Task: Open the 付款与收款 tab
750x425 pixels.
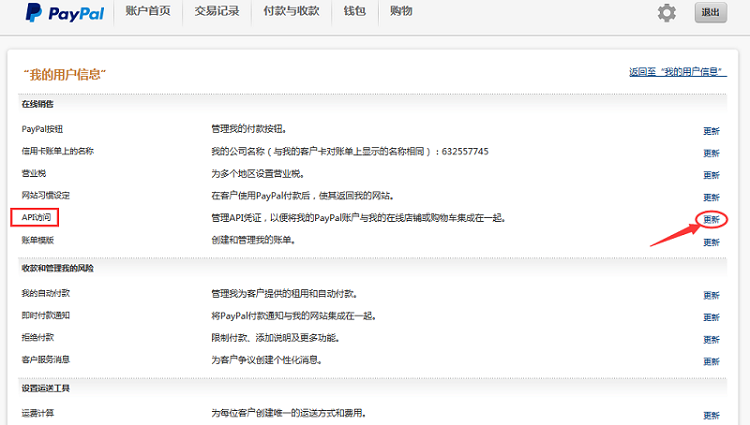Action: [x=291, y=11]
